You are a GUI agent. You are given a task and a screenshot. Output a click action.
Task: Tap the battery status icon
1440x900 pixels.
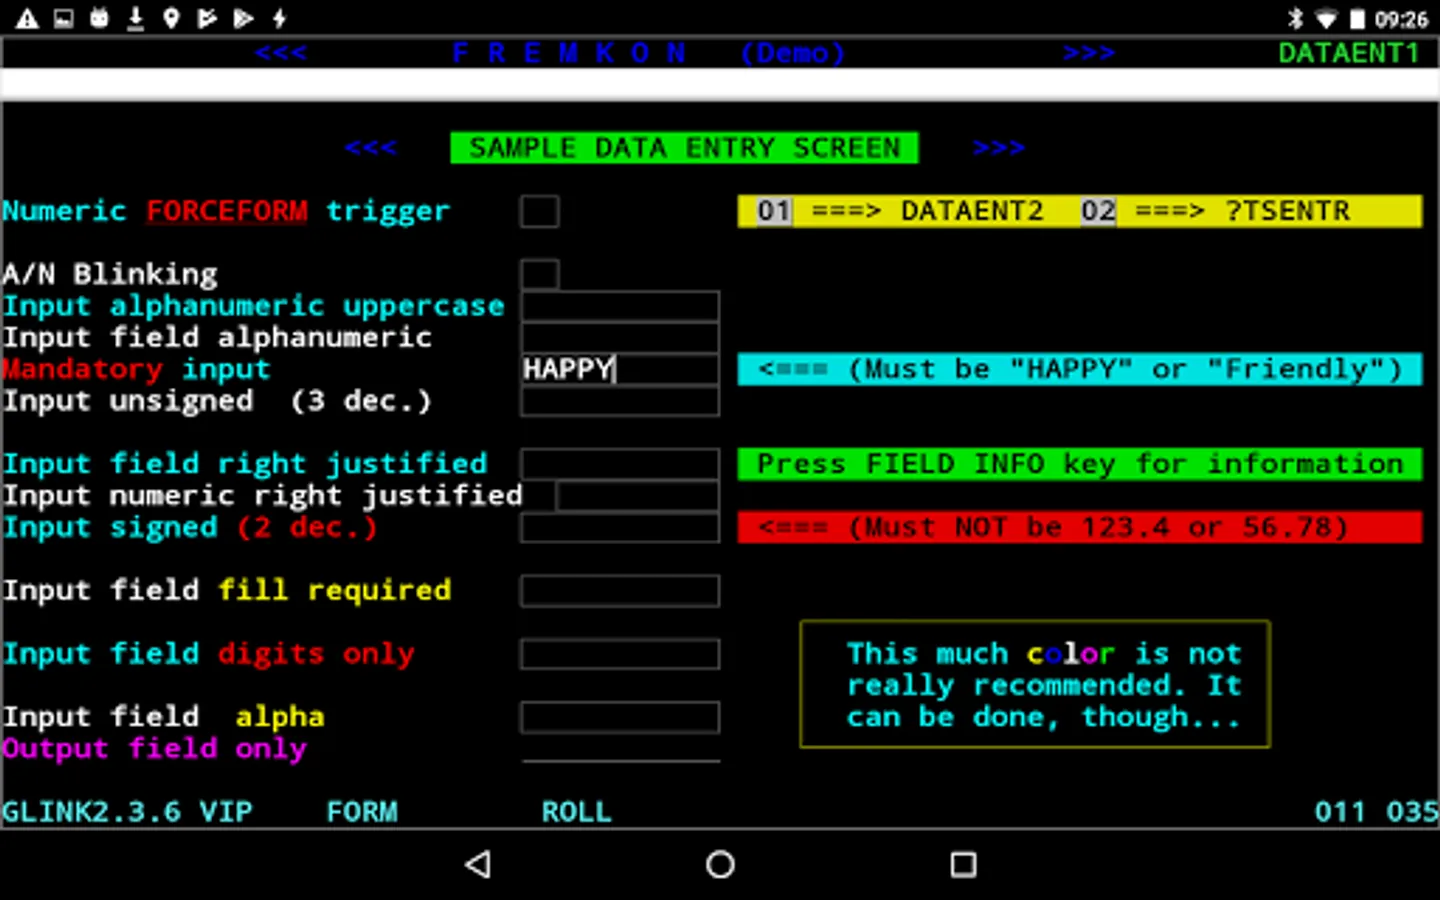point(1357,18)
